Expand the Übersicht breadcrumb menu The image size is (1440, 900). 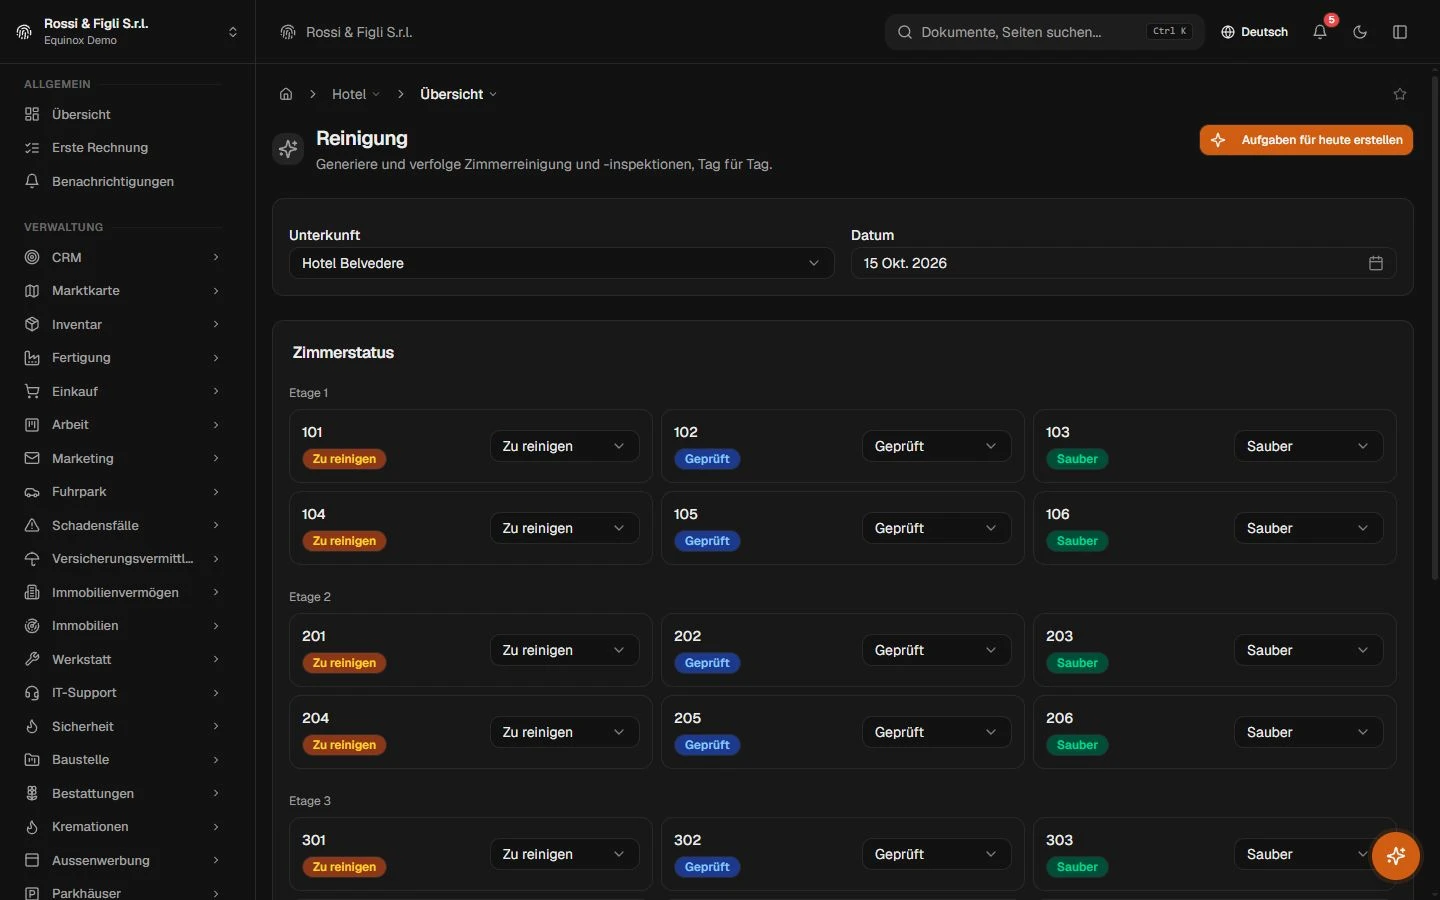point(458,94)
